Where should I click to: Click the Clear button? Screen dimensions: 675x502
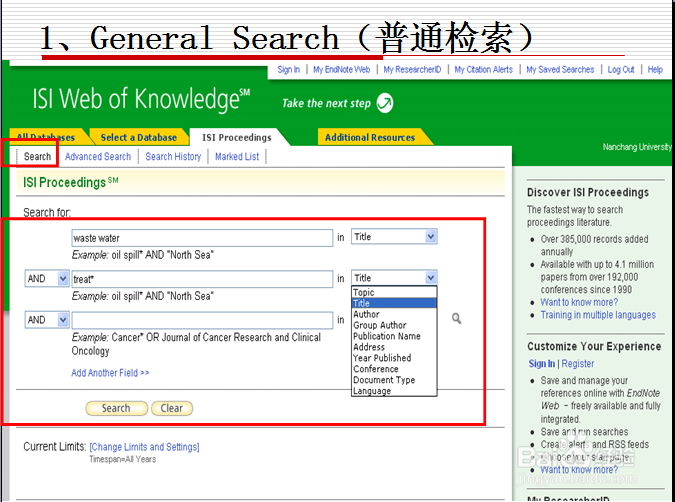172,408
